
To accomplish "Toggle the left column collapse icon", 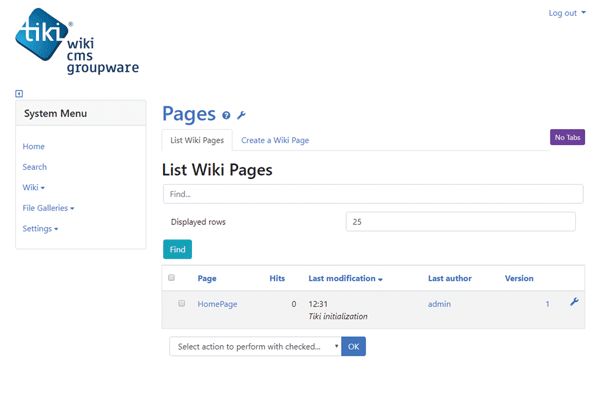I will click(x=19, y=94).
